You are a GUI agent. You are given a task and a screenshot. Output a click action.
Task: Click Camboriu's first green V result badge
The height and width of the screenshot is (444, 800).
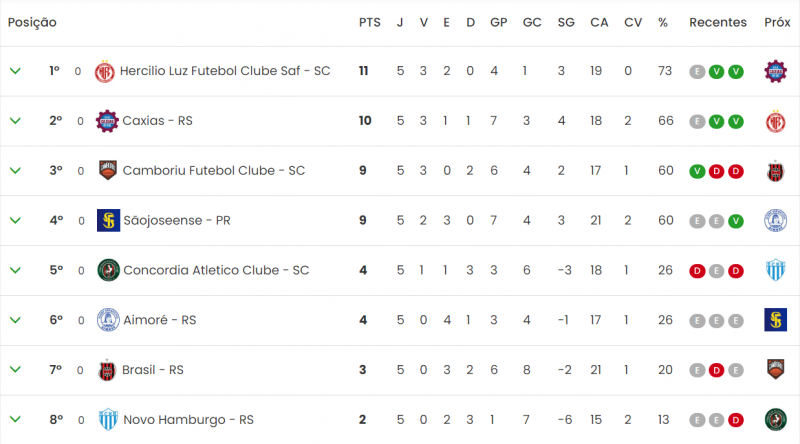(697, 171)
